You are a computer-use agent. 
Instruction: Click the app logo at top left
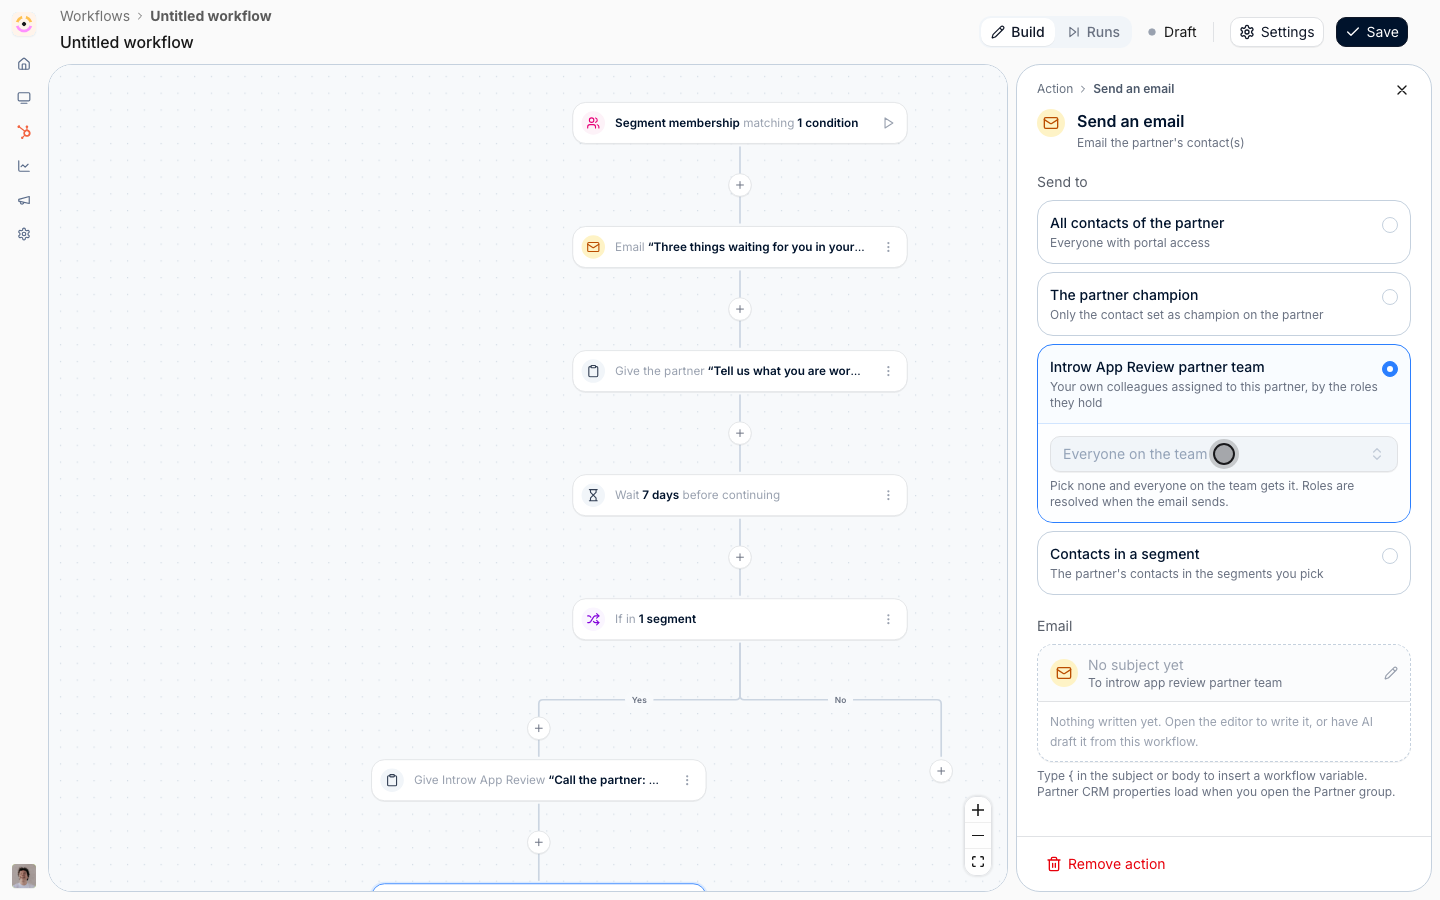[24, 24]
